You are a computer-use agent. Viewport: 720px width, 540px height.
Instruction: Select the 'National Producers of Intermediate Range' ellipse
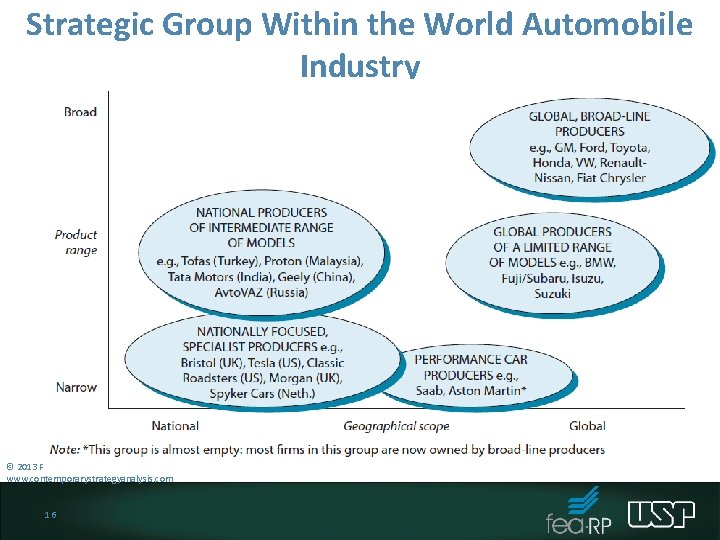264,254
